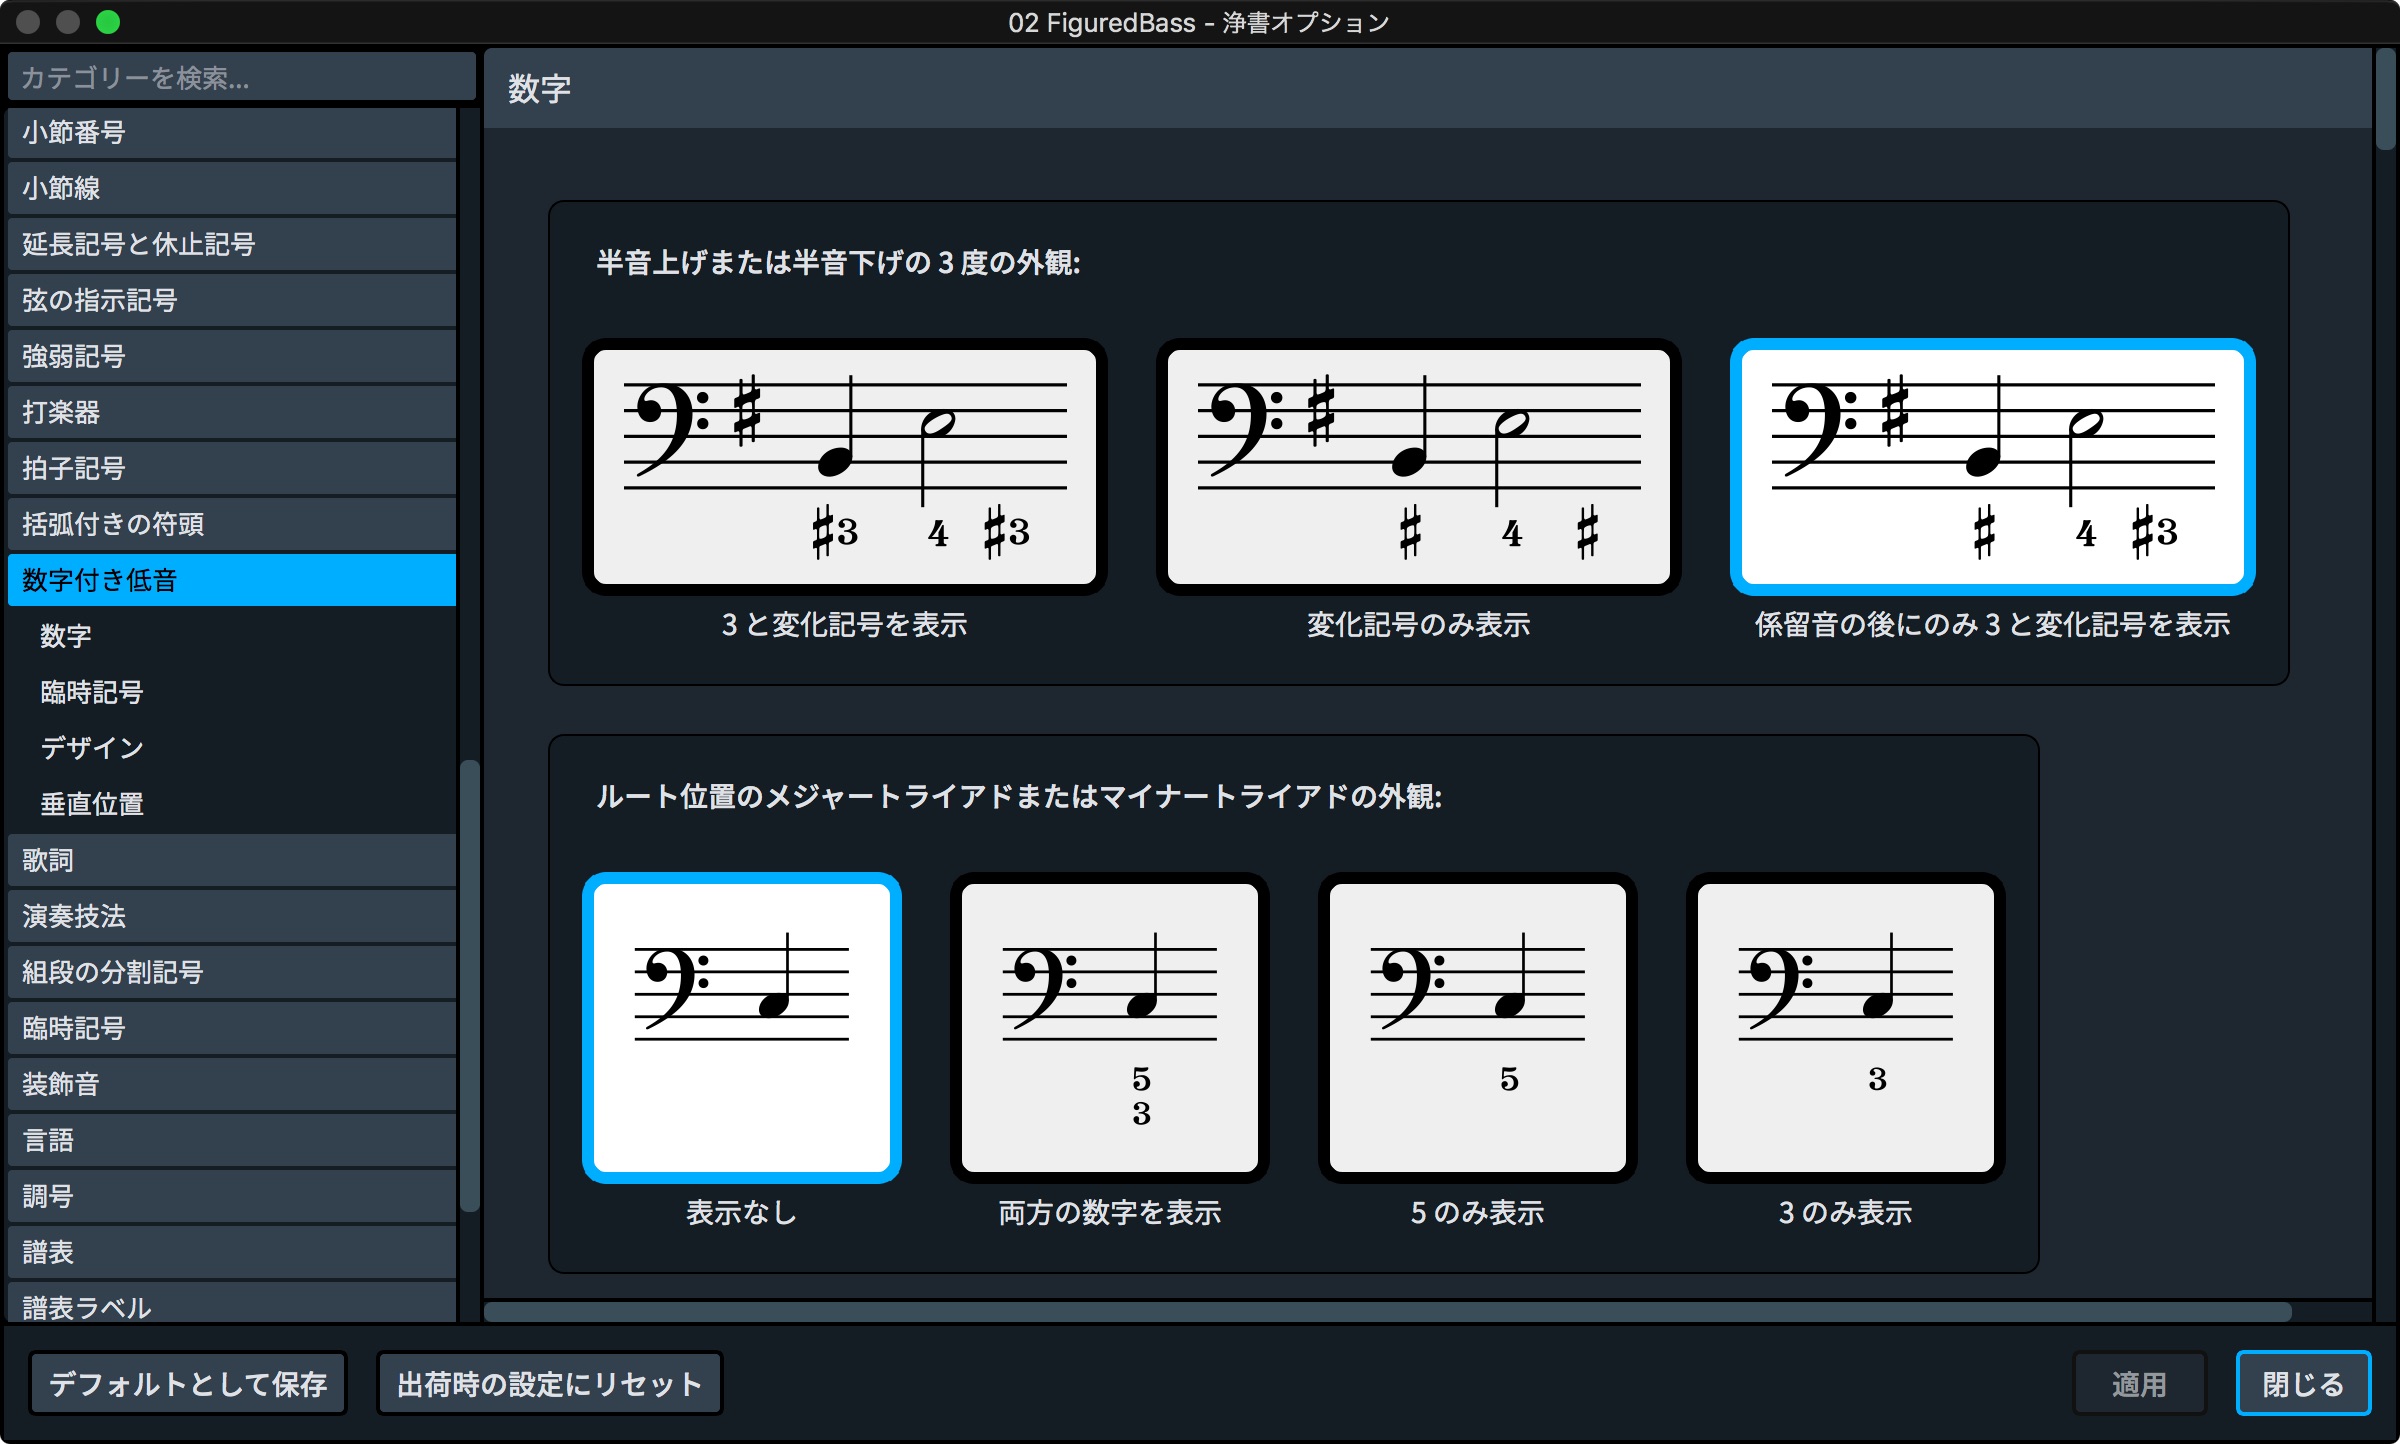Jump to 垂直位置 subsection

[232, 804]
